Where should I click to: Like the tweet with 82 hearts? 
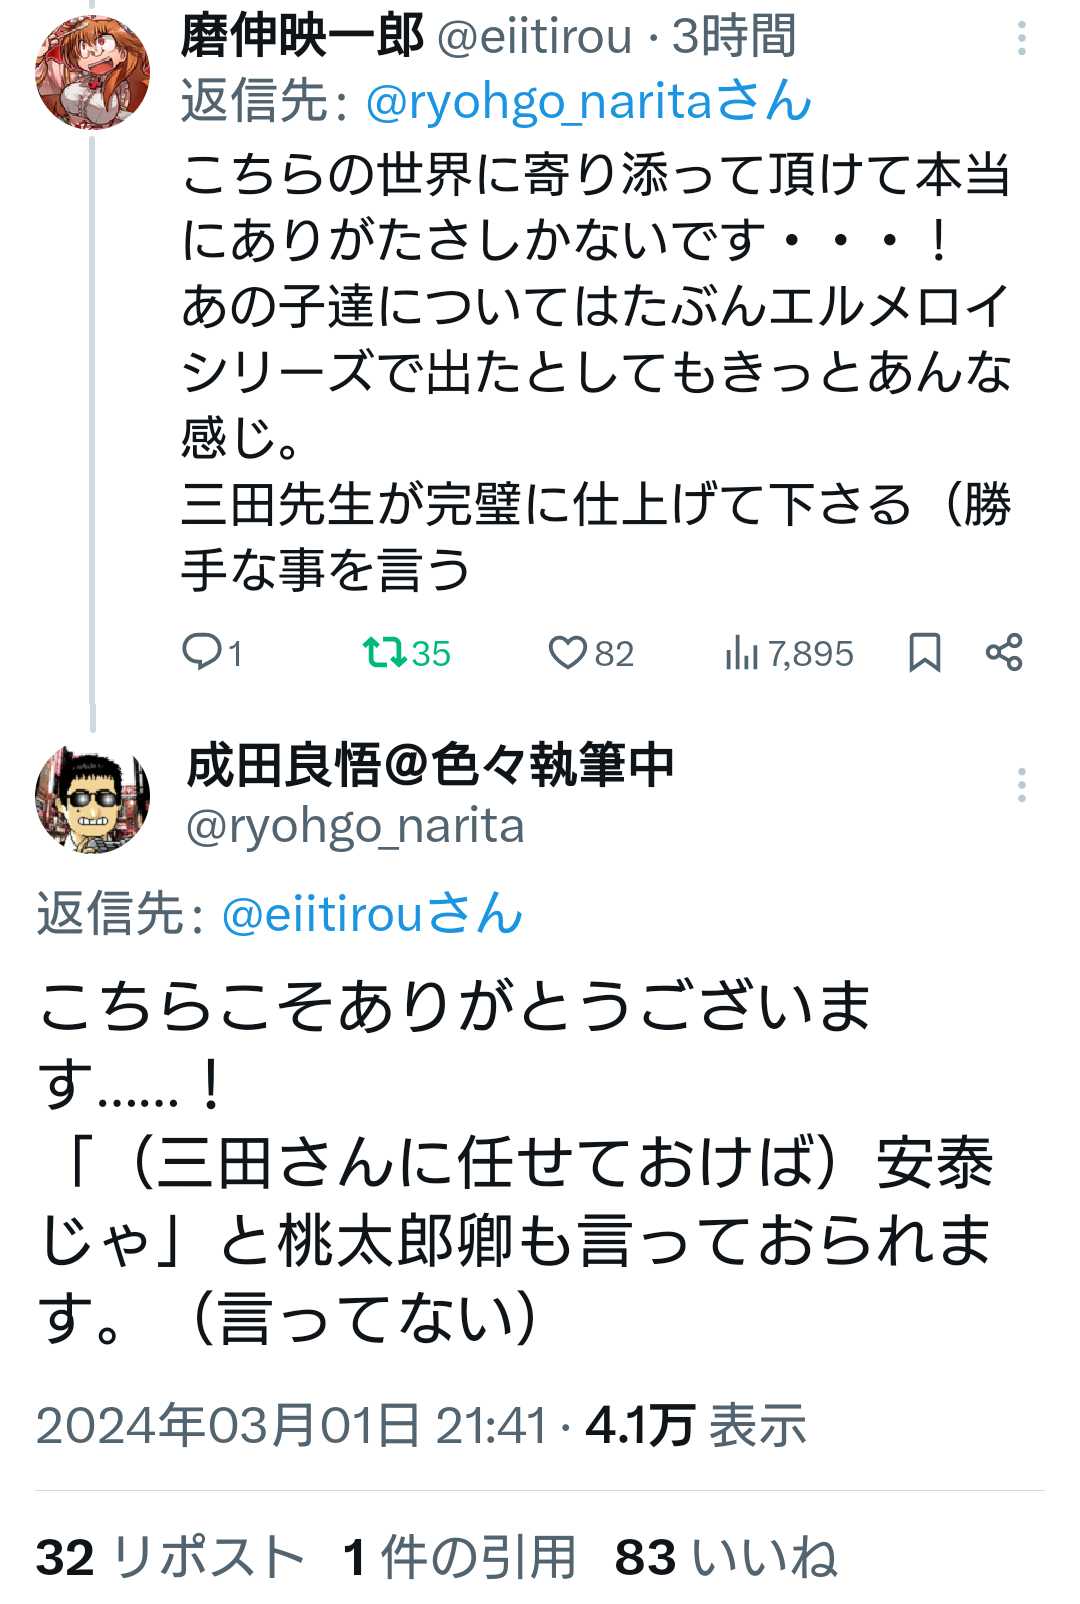pyautogui.click(x=567, y=653)
